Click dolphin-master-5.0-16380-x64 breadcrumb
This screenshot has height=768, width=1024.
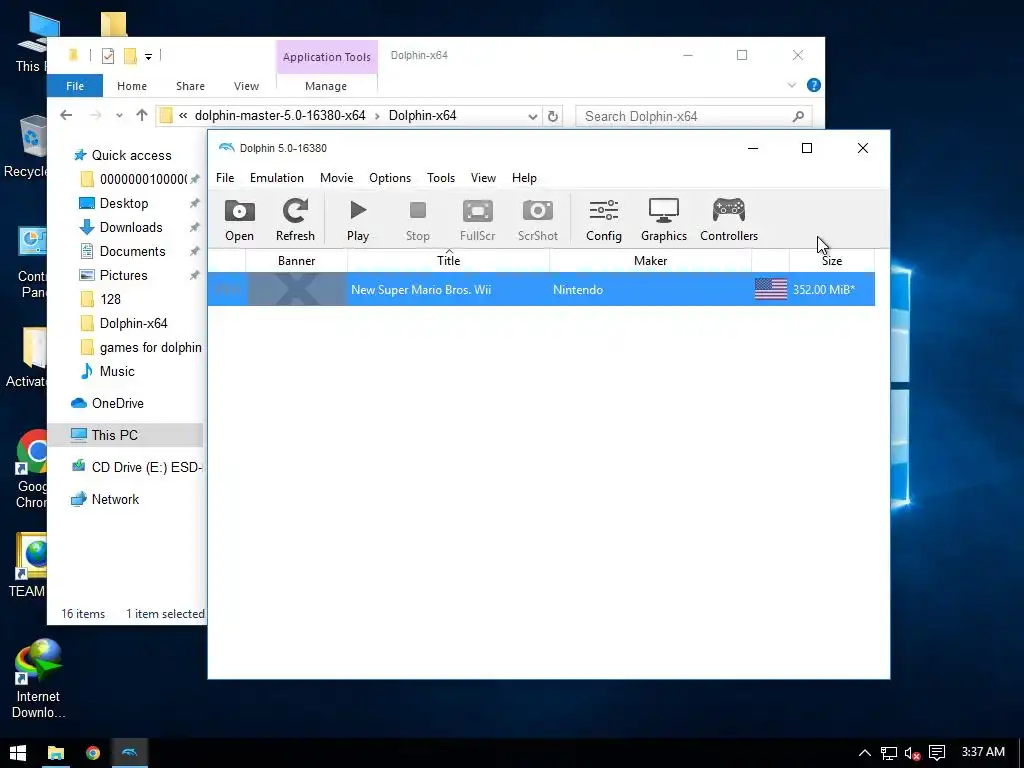(x=280, y=116)
